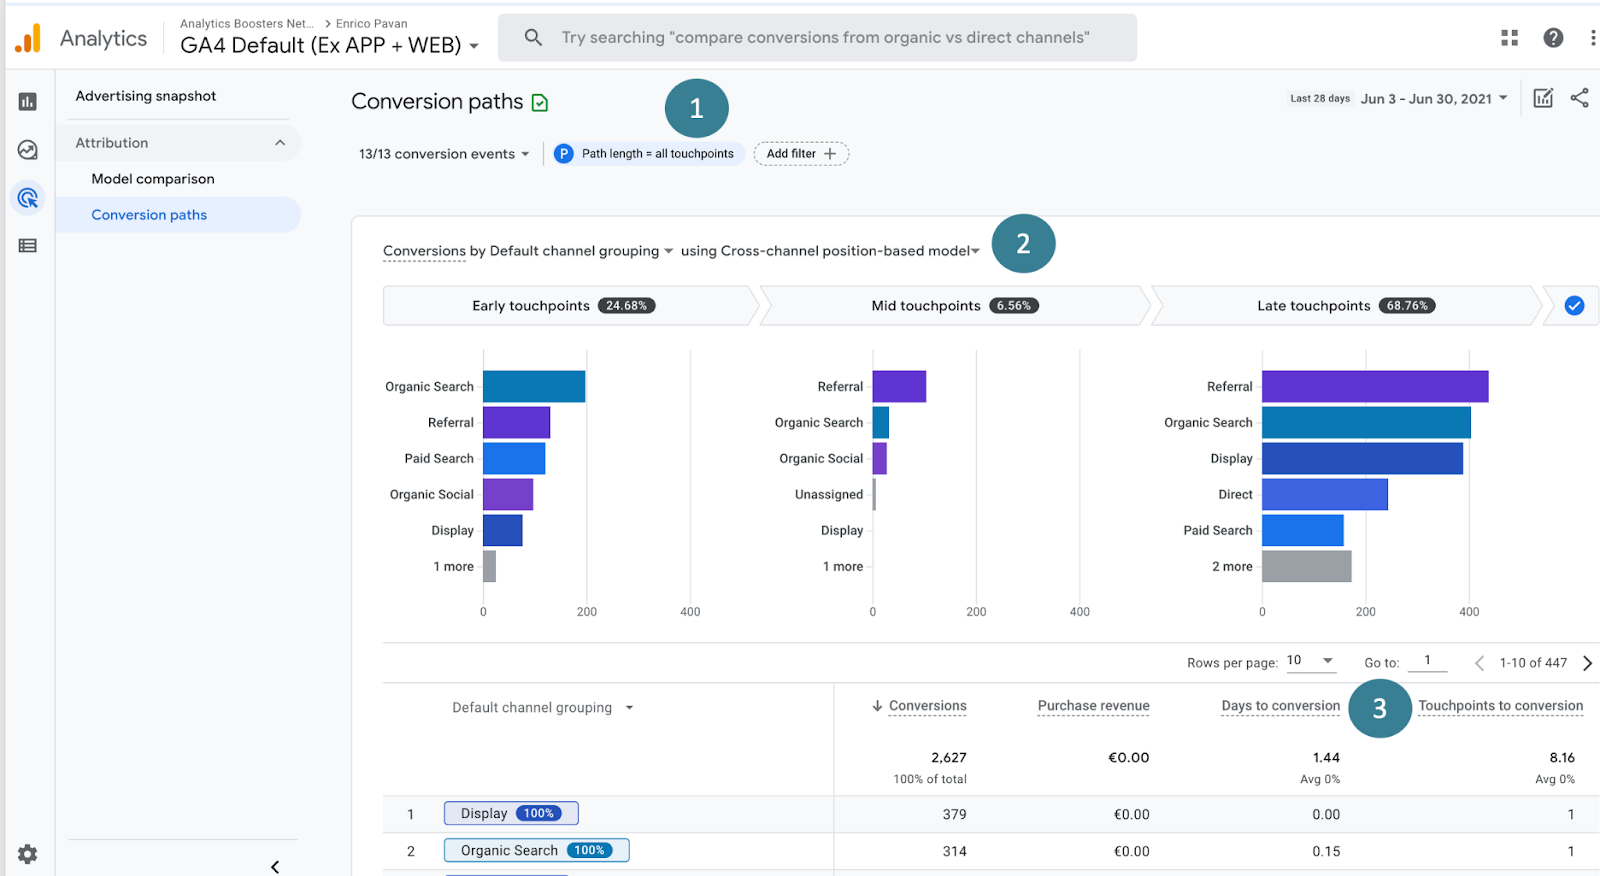Select the Advertising icon in left rail
1600x876 pixels.
28,198
